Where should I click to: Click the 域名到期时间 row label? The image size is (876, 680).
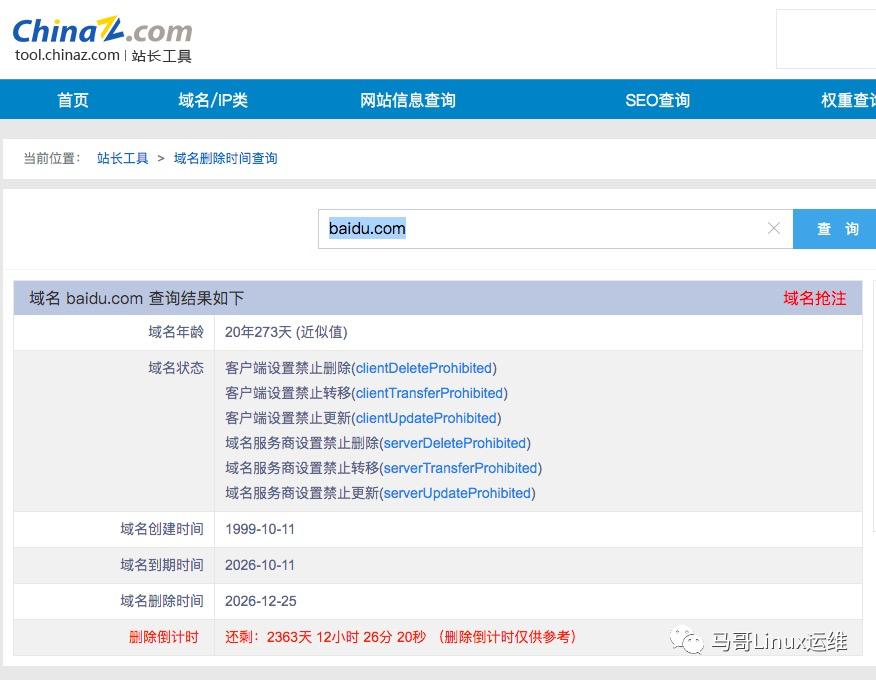162,565
